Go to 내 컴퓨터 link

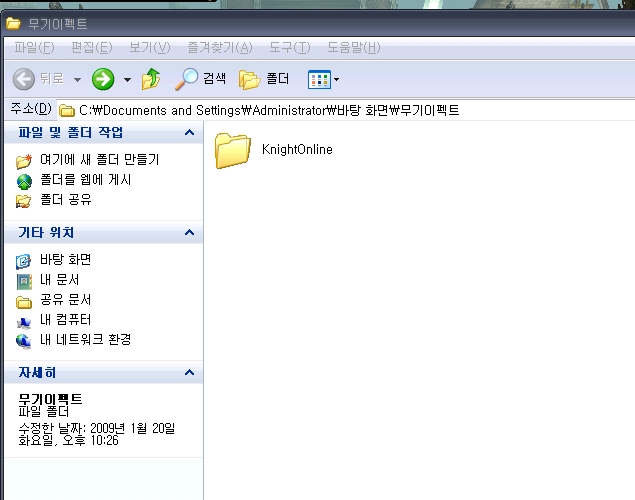pos(65,319)
